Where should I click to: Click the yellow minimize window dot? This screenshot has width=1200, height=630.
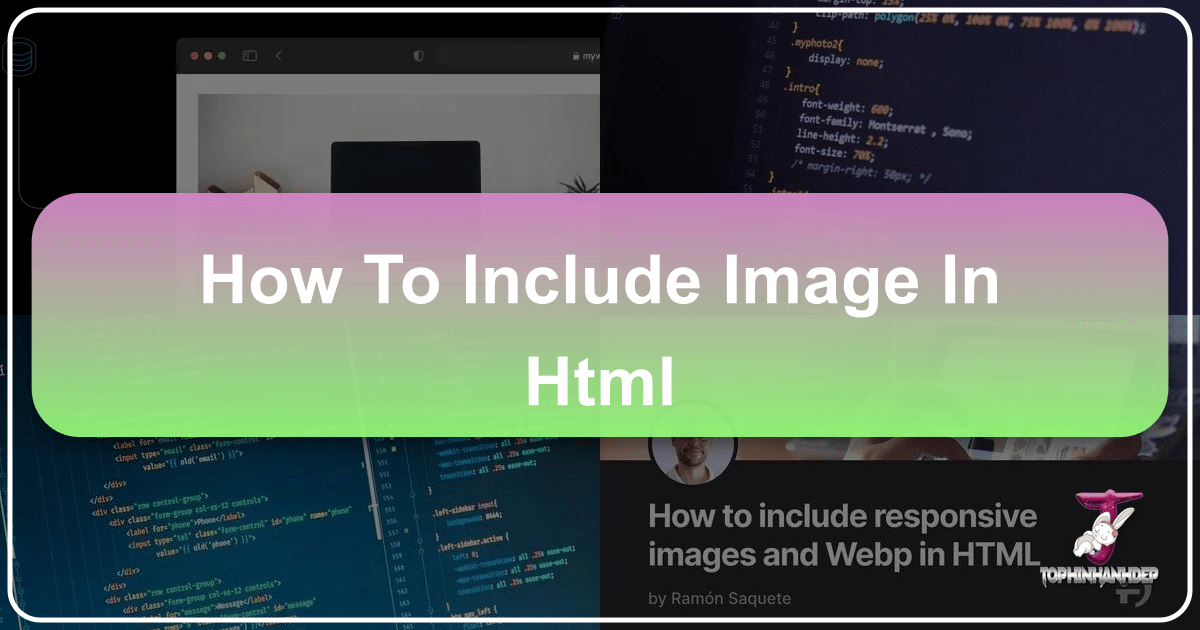pos(210,56)
